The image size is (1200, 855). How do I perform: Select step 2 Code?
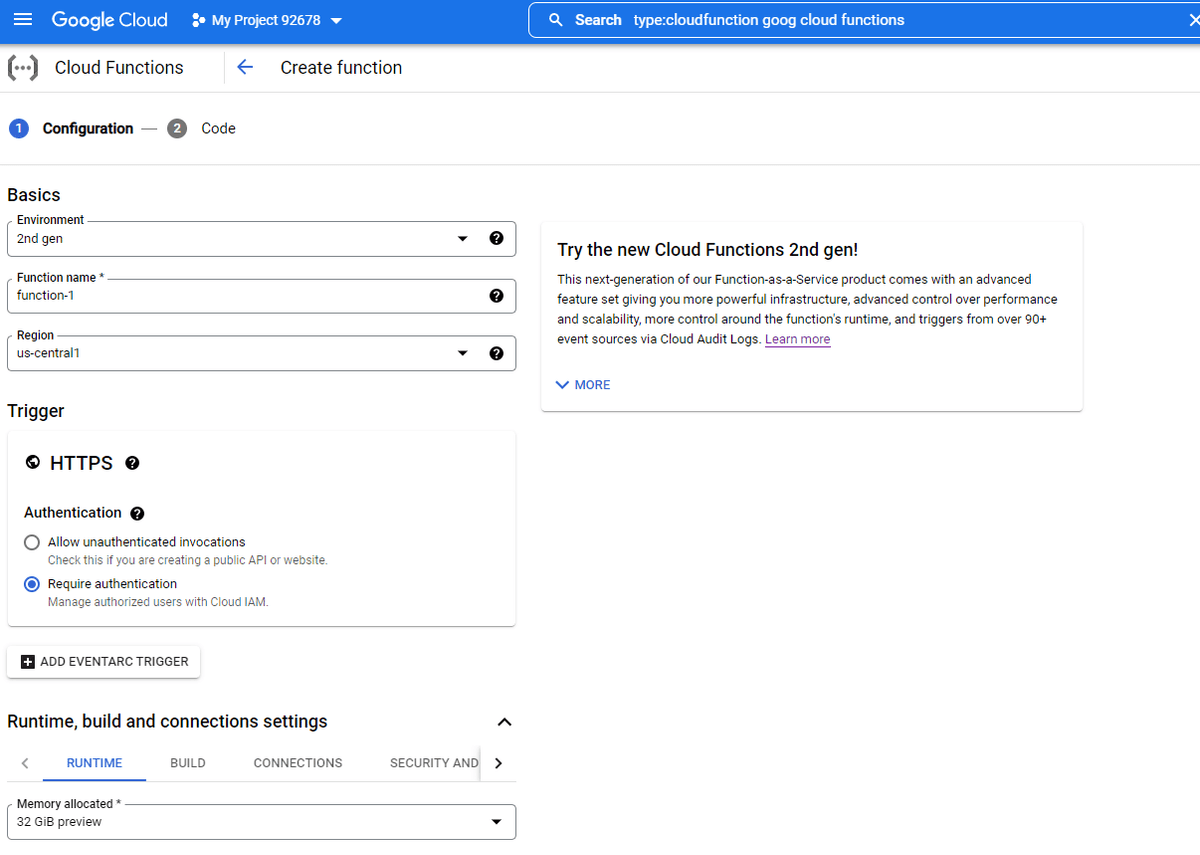[x=202, y=128]
